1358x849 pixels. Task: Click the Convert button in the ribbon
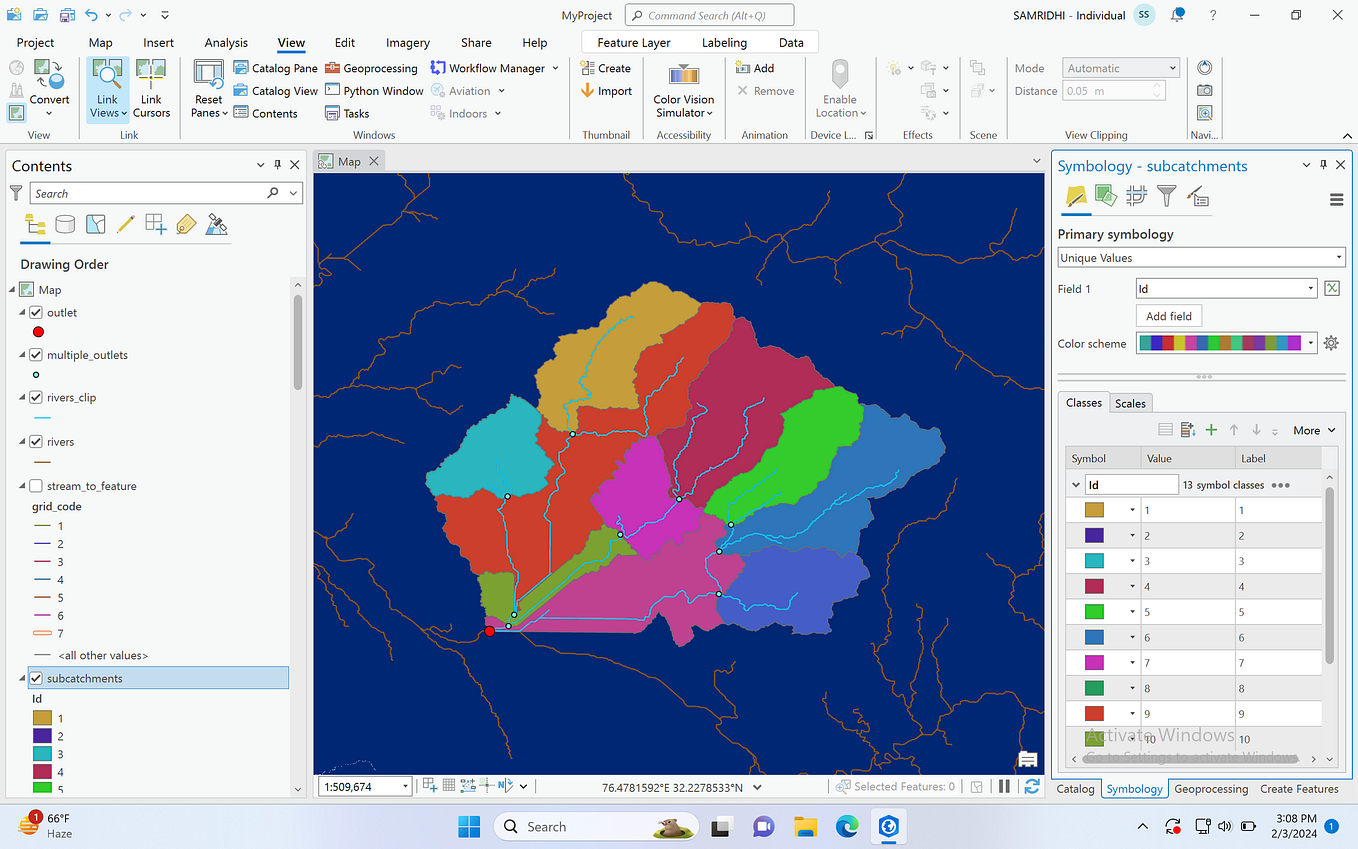pos(49,90)
